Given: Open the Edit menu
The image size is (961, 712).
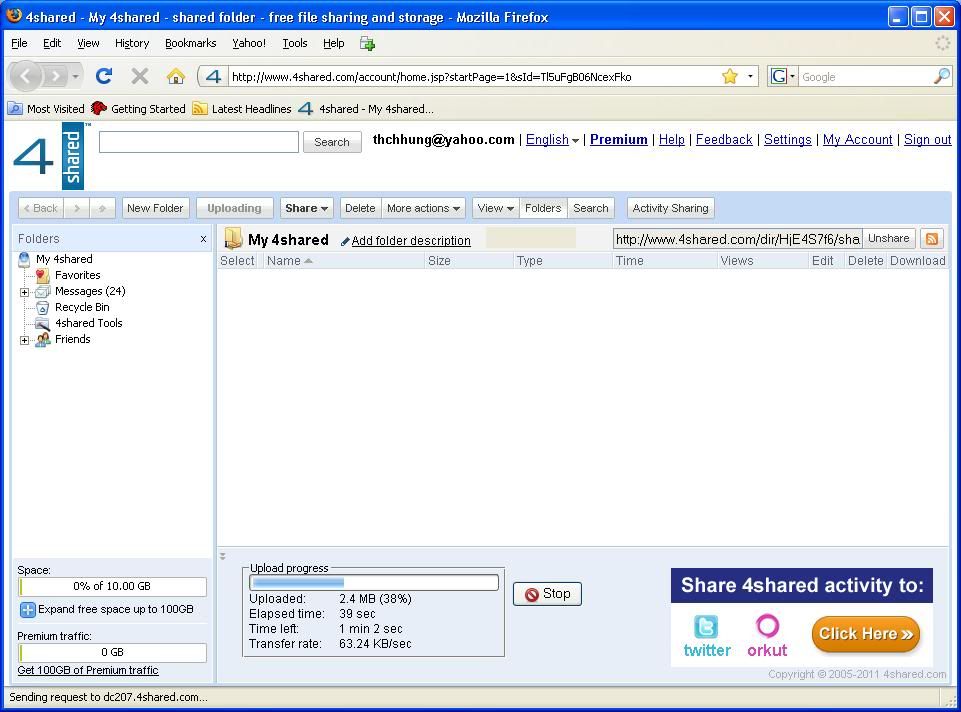Looking at the screenshot, I should tap(52, 43).
